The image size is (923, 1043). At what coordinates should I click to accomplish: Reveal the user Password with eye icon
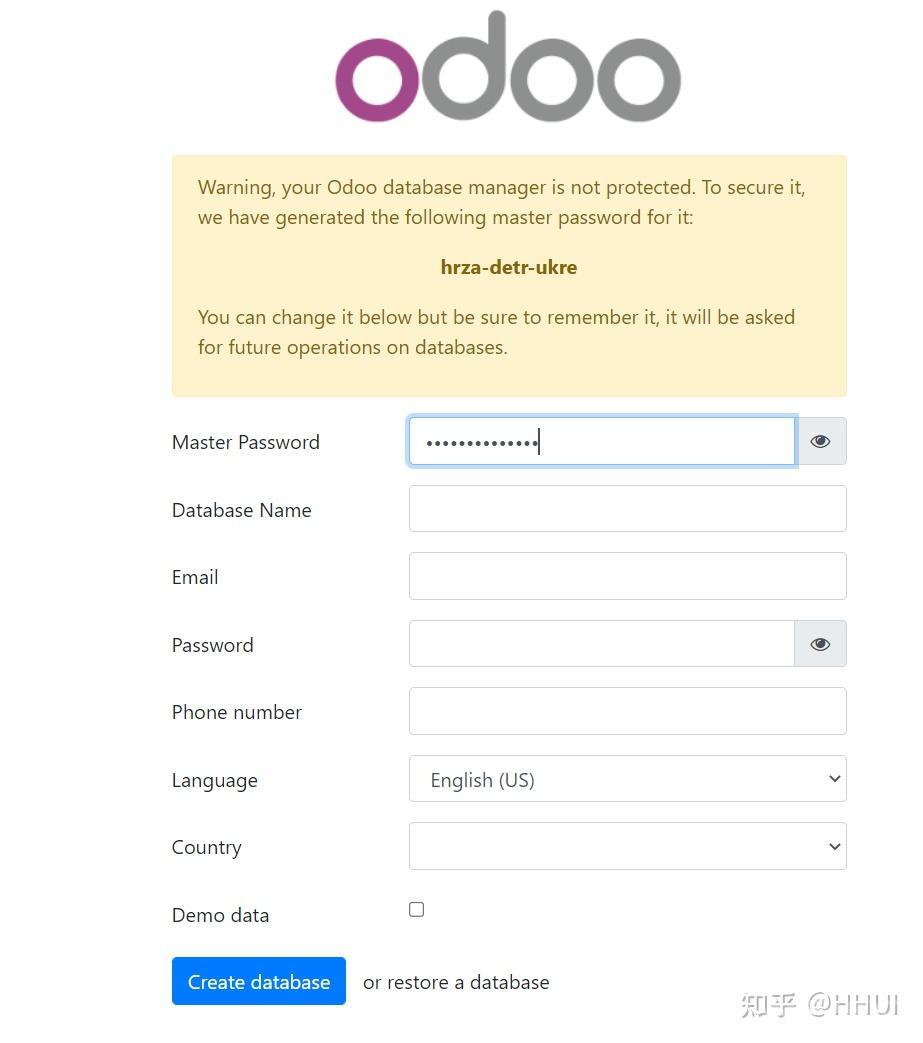821,644
